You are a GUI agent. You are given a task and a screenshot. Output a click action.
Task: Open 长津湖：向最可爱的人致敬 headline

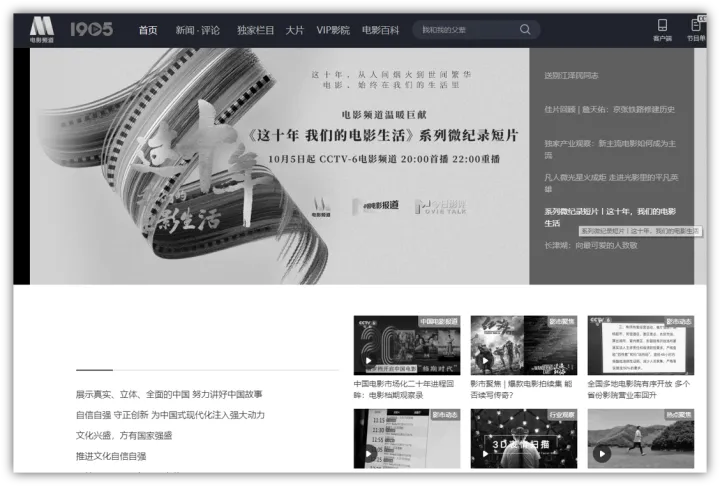point(591,245)
